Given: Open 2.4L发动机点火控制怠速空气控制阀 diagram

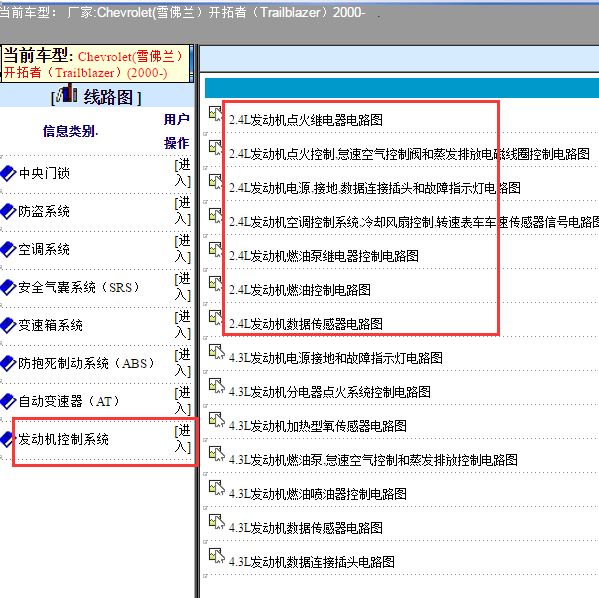Looking at the screenshot, I should [x=409, y=154].
